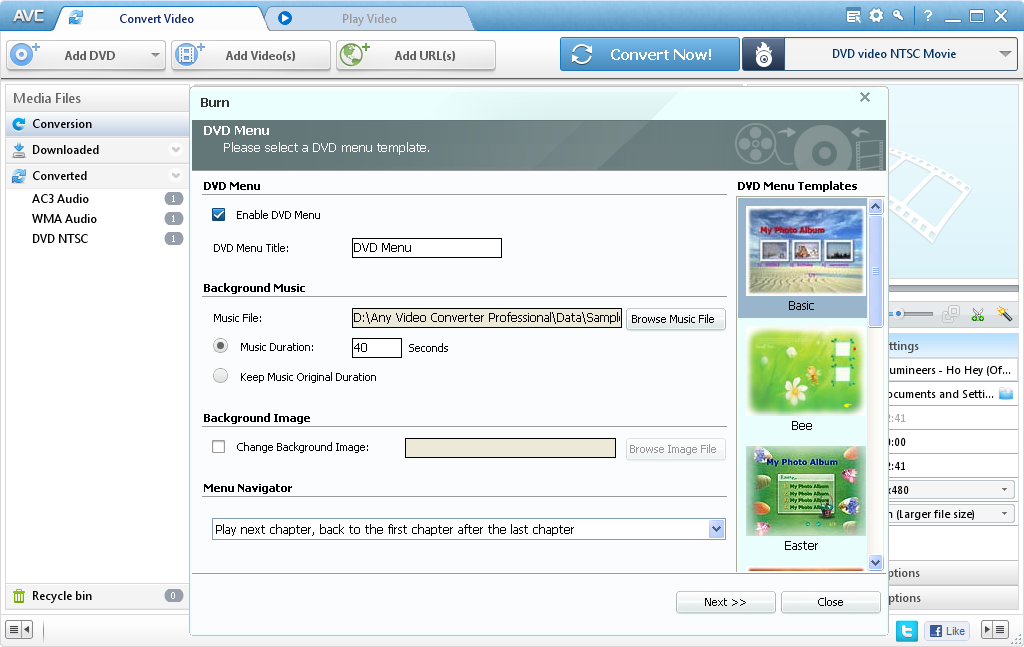The width and height of the screenshot is (1024, 647).
Task: Click the burn disc flame icon
Action: click(x=763, y=55)
